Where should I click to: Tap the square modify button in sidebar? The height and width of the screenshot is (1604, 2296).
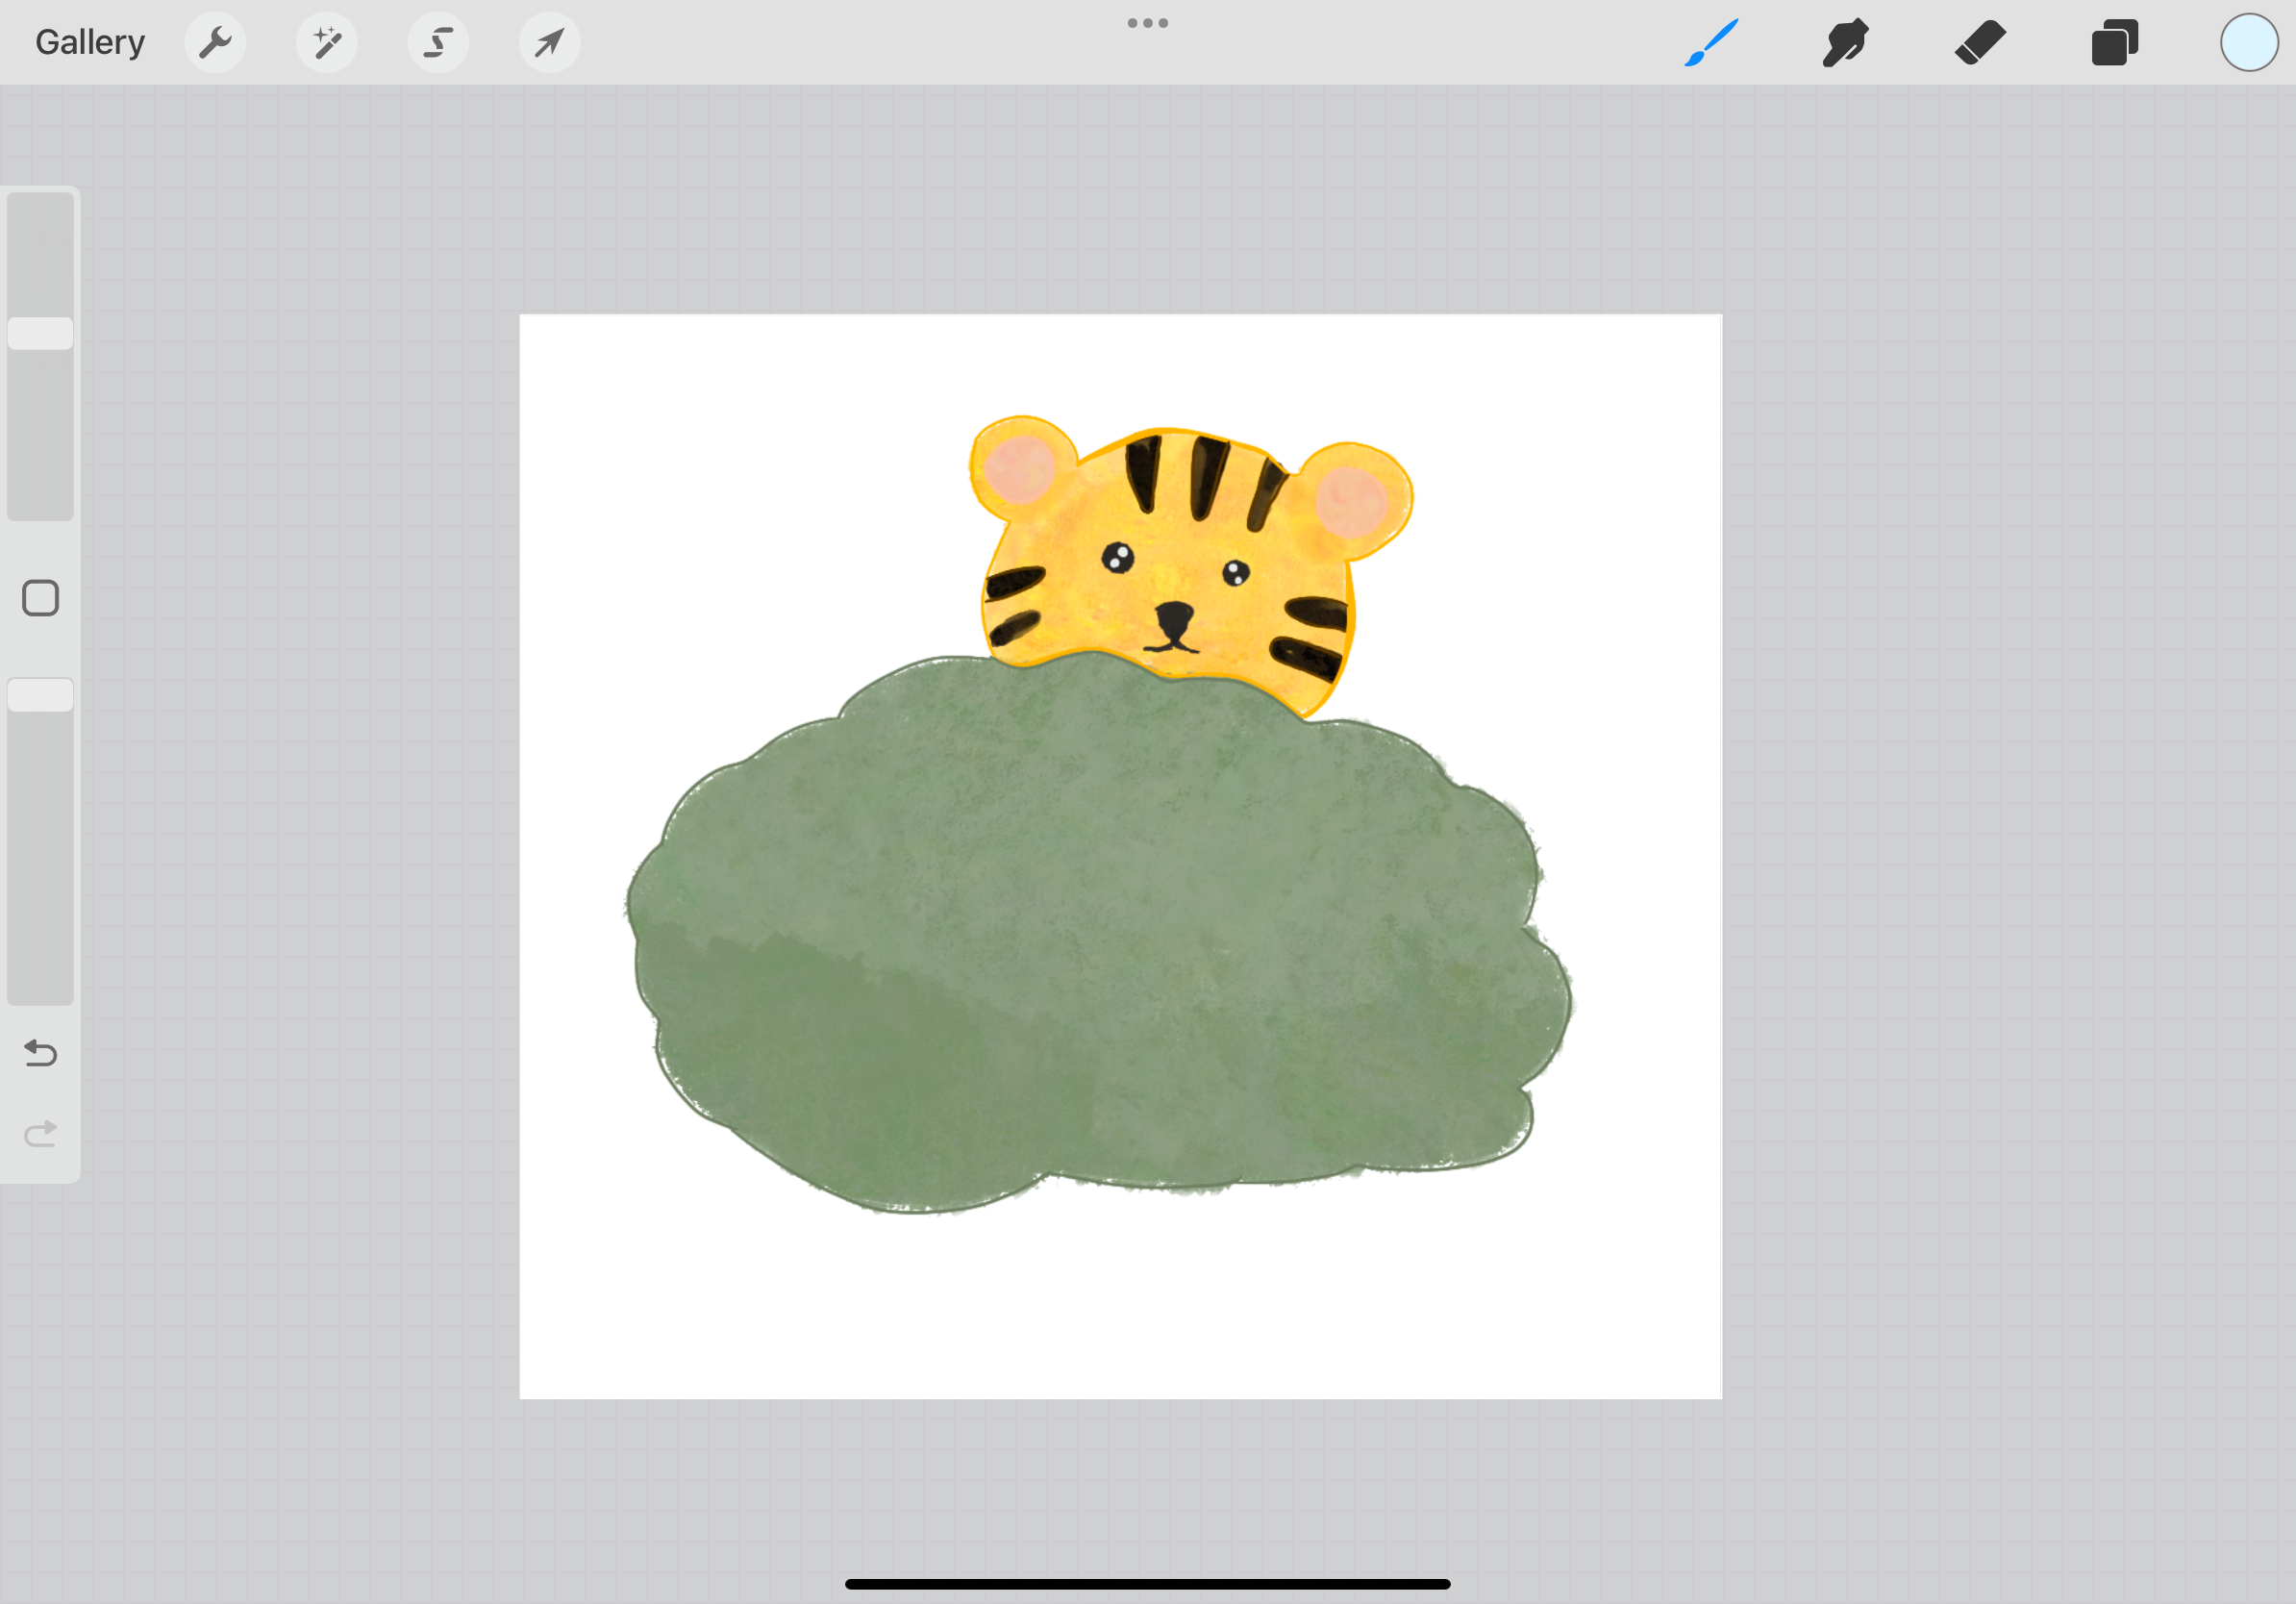point(40,597)
